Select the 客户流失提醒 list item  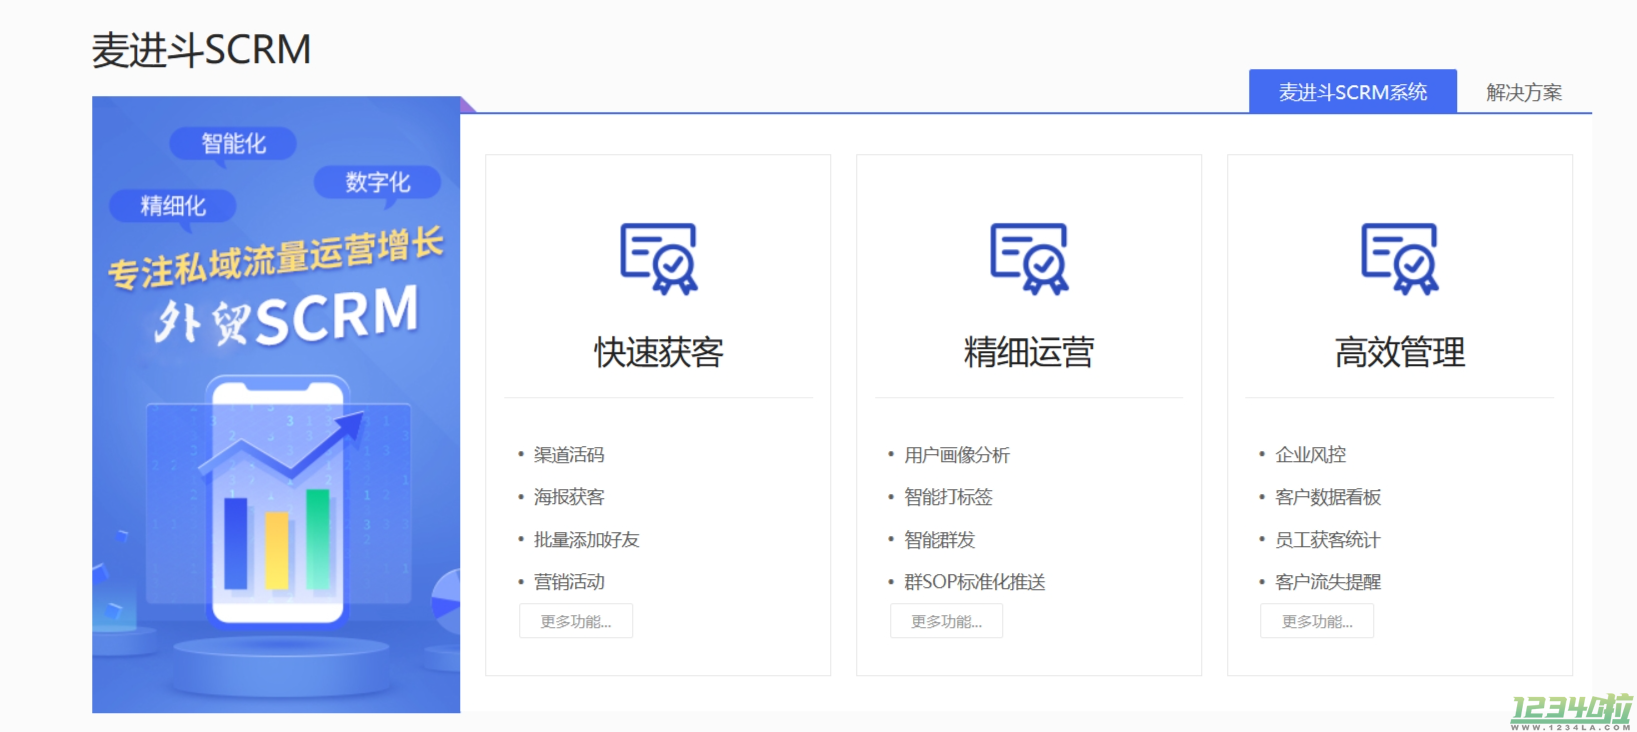point(1328,582)
